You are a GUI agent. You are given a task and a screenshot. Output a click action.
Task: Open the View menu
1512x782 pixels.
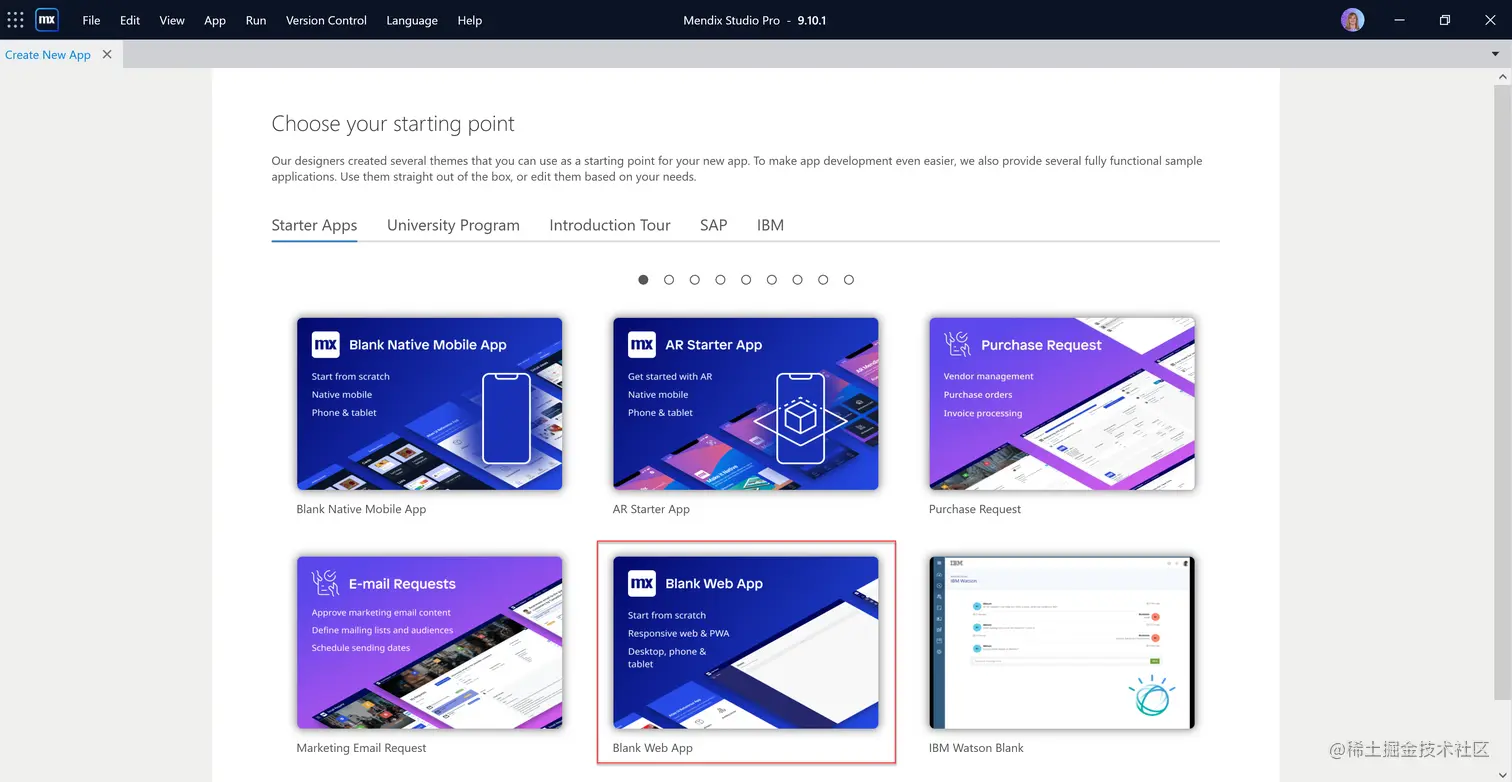(x=172, y=20)
